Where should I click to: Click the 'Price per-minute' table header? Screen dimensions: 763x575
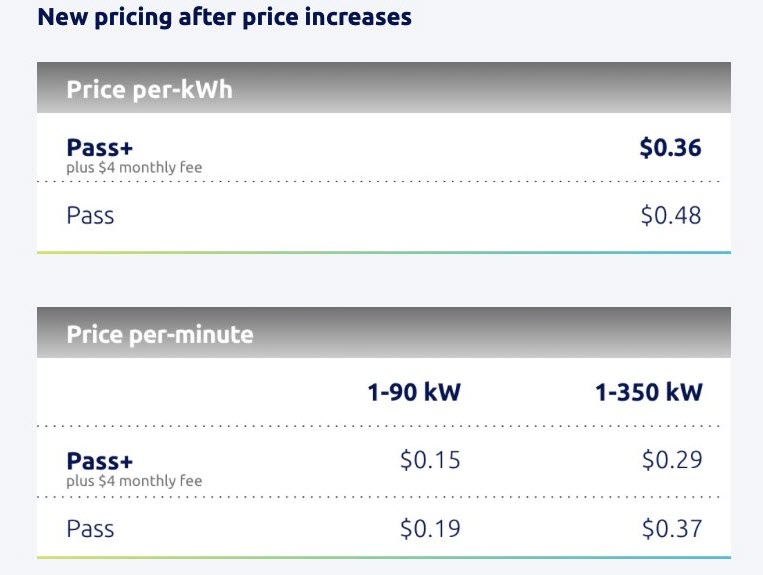tap(160, 334)
